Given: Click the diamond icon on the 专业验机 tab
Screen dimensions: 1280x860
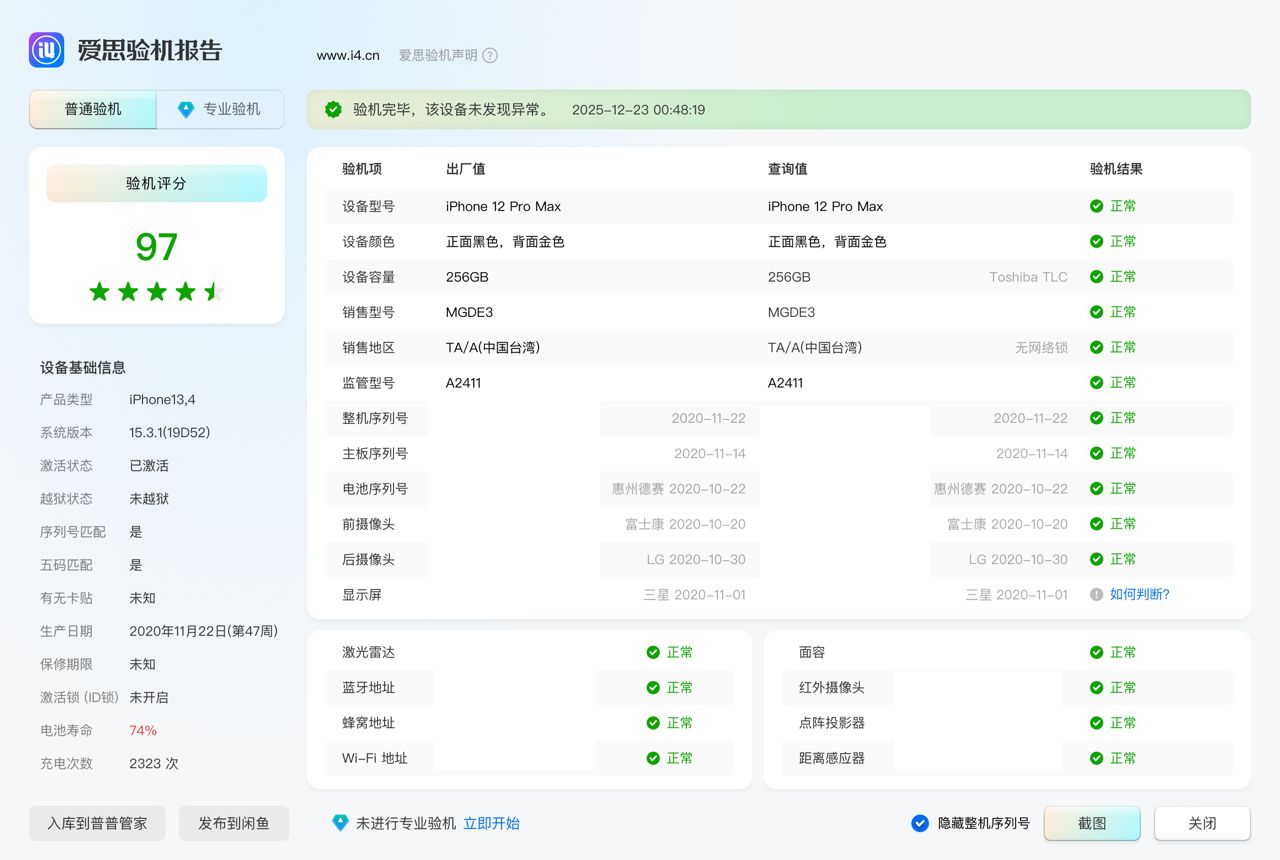Looking at the screenshot, I should (x=186, y=110).
